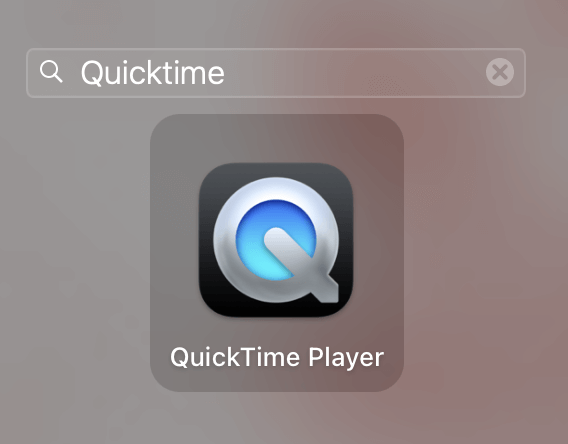The image size is (568, 444).
Task: Clear the Quicktime search text
Action: pyautogui.click(x=500, y=72)
